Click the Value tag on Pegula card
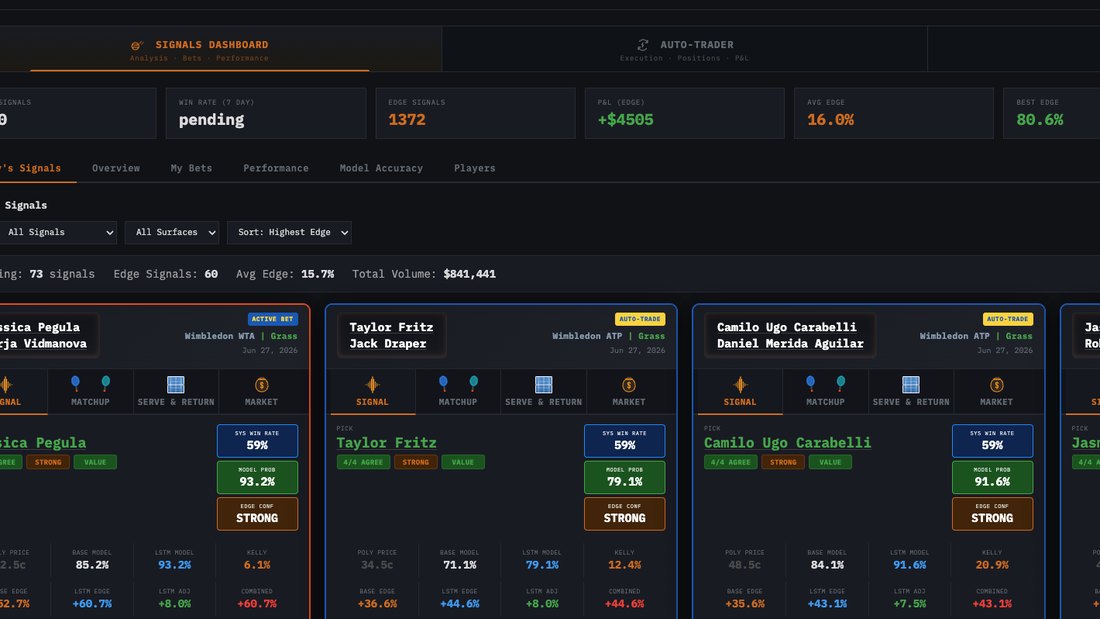 click(95, 462)
